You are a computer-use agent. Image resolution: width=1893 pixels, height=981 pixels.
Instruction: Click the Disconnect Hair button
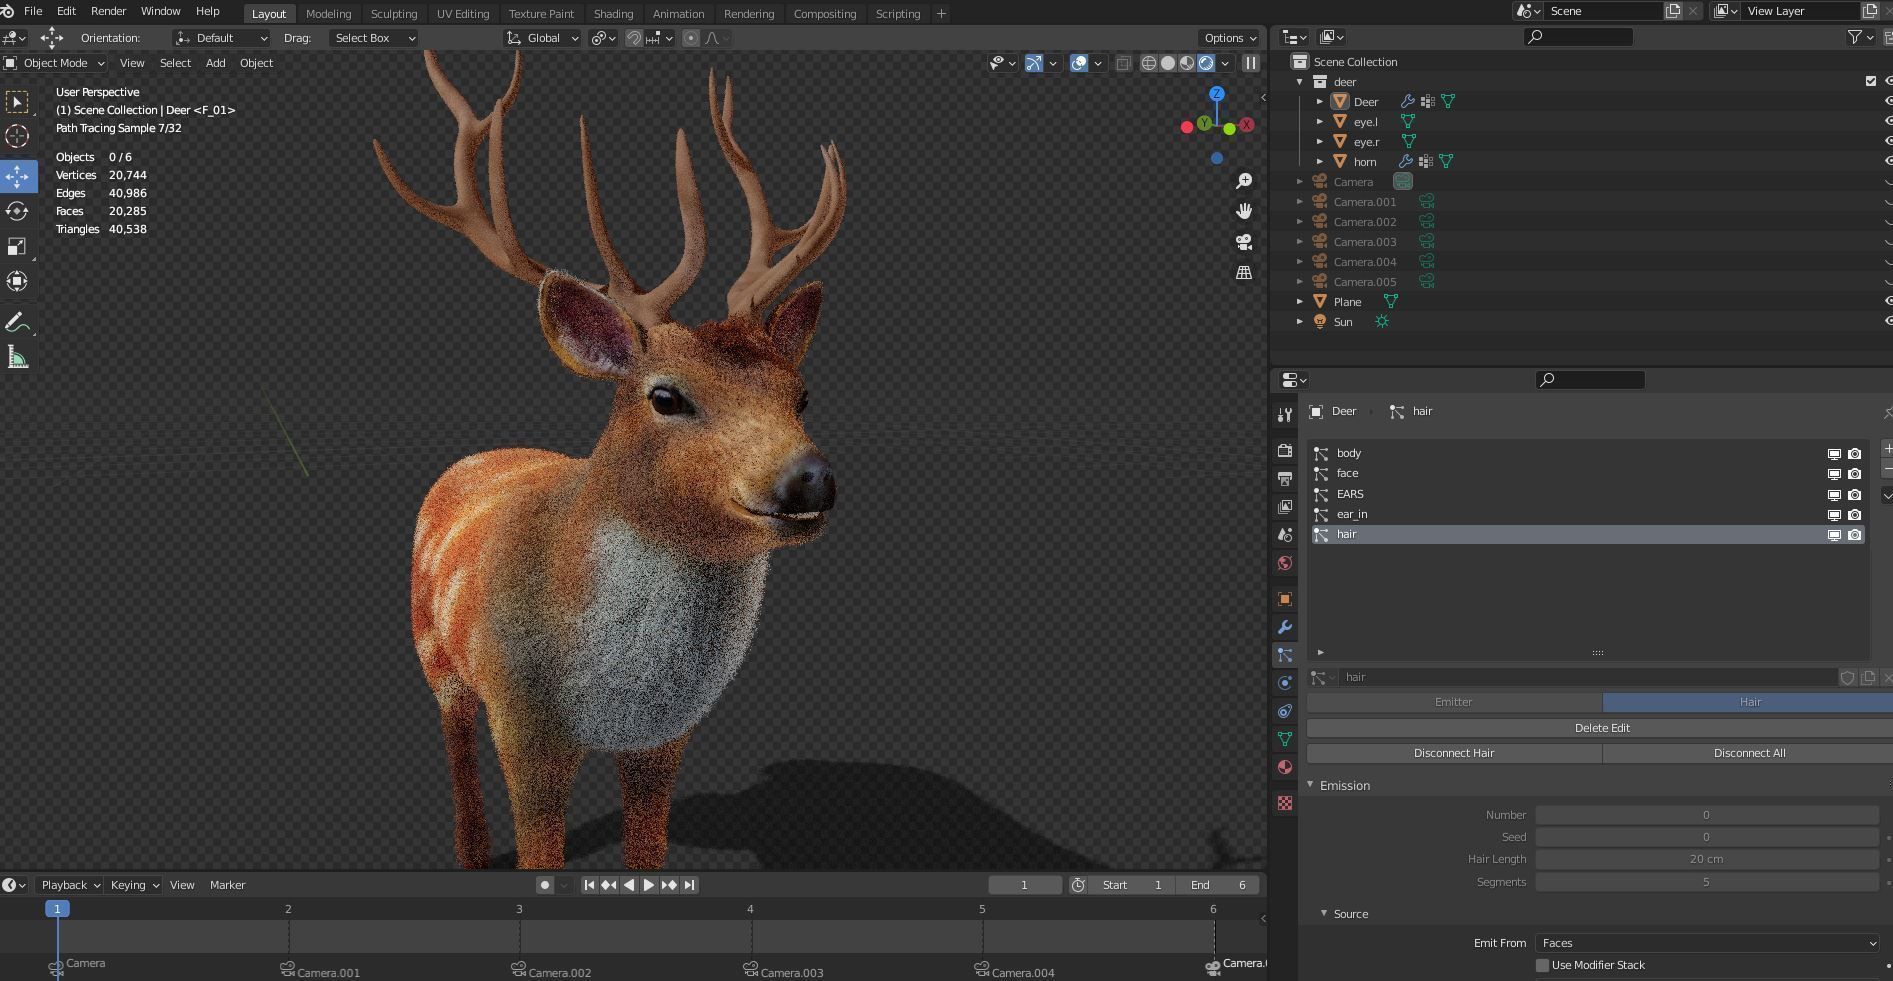[1454, 753]
